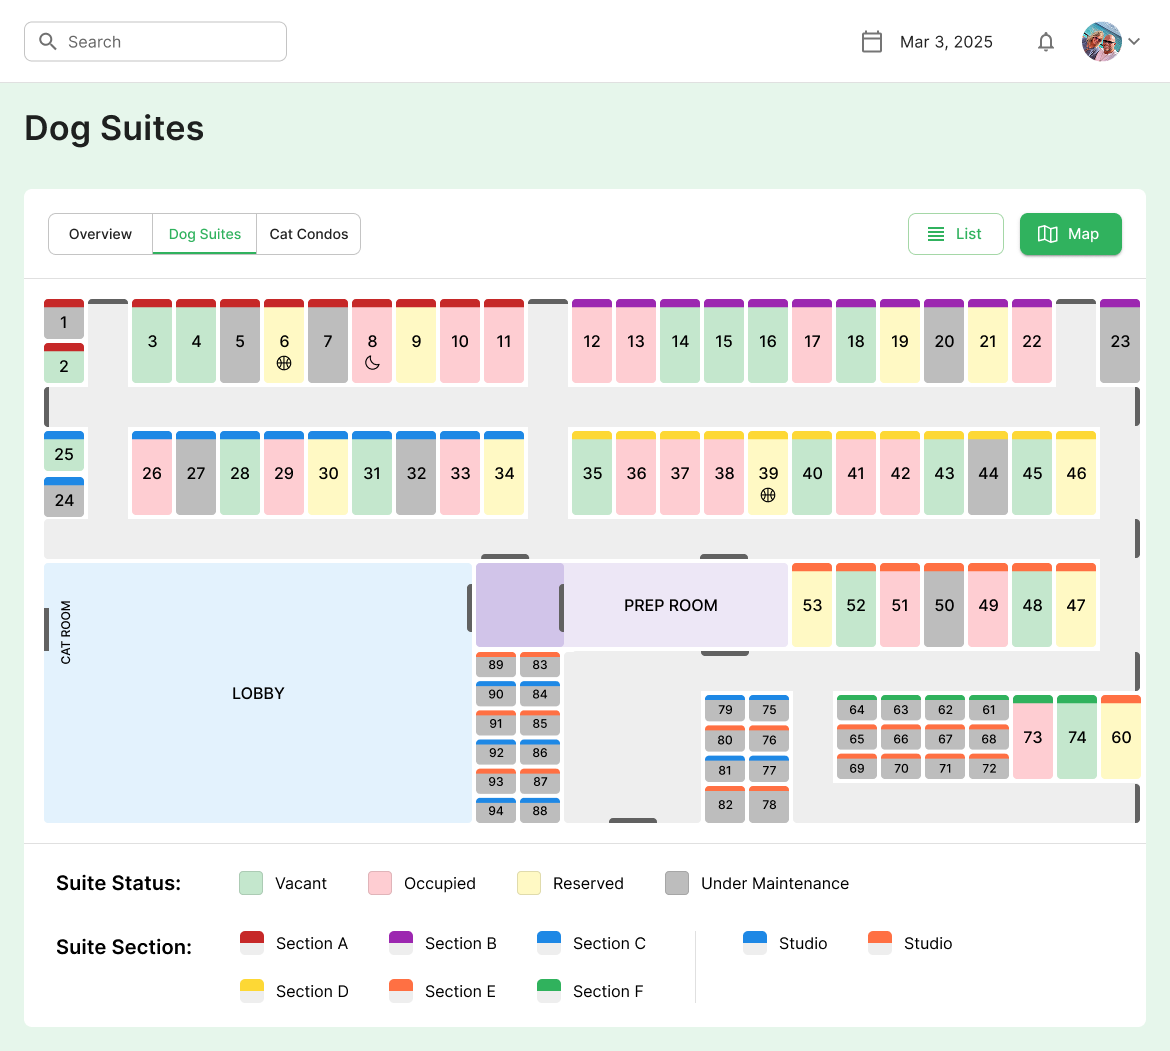This screenshot has width=1170, height=1051.
Task: Click the Vacant status color swatch
Action: pos(251,883)
